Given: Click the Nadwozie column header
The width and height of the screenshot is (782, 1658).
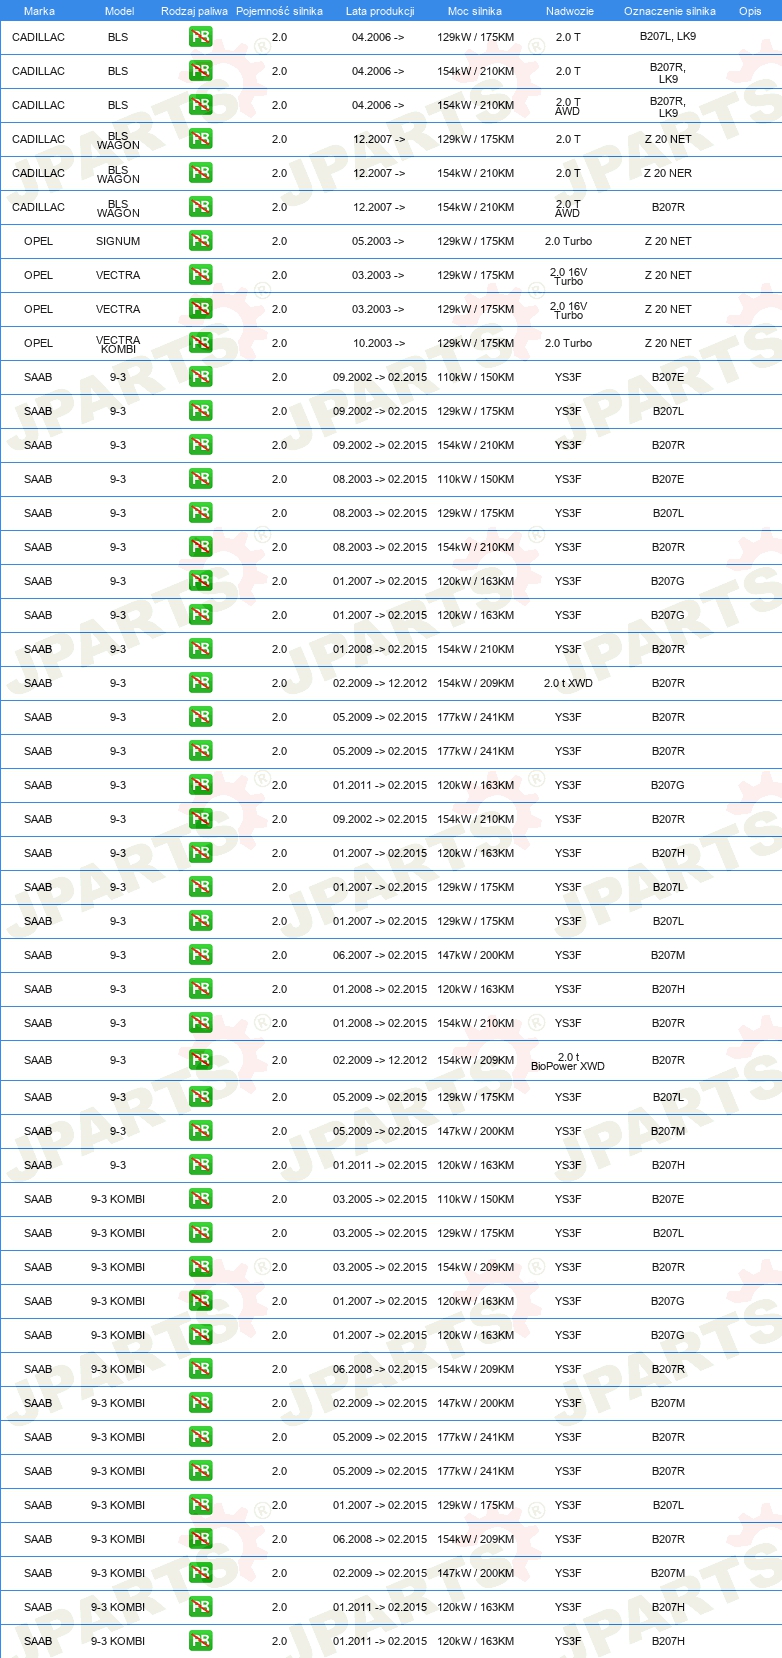Looking at the screenshot, I should (570, 11).
